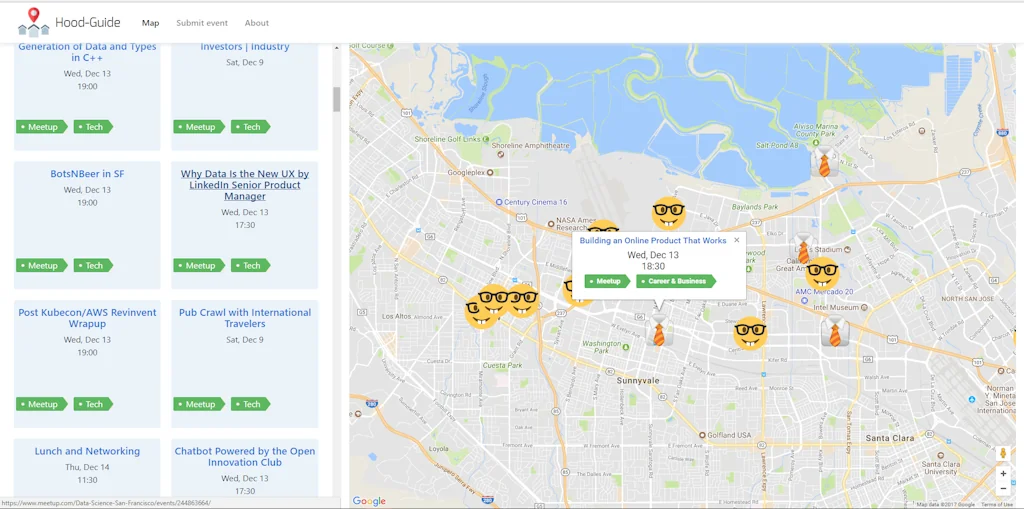Click Tech tag on Why Data Is New UX card
The image size is (1024, 509).
[x=251, y=265]
